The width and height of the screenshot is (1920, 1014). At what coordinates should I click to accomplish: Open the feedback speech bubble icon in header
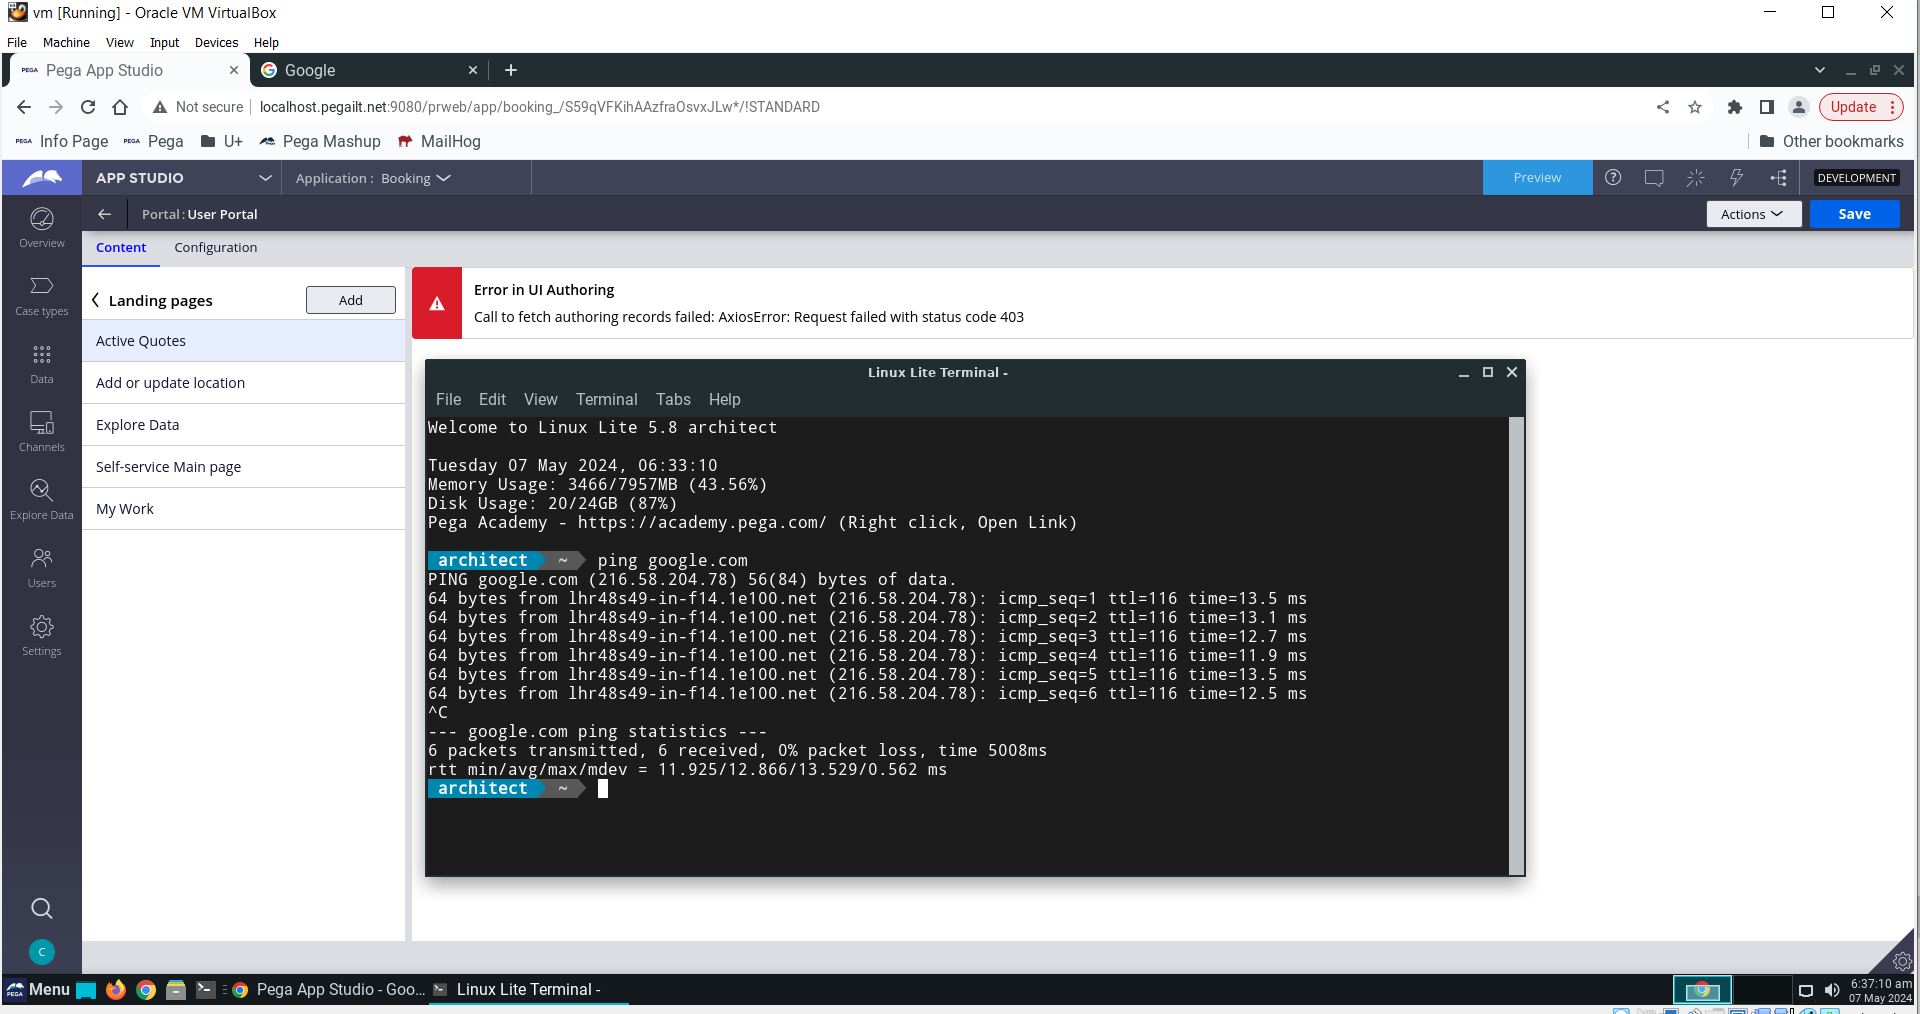(1655, 177)
